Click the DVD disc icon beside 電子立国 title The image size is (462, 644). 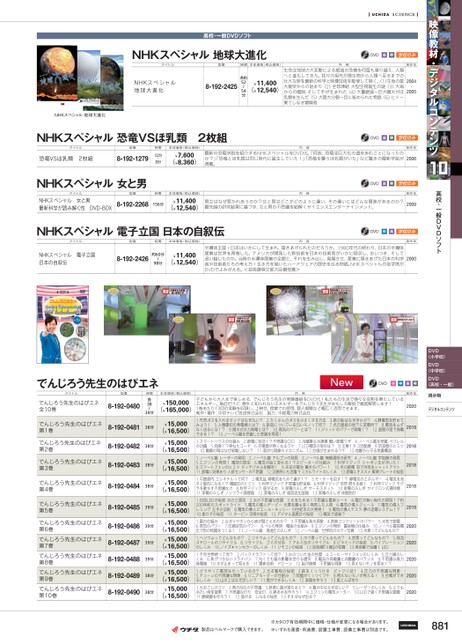[x=365, y=231]
